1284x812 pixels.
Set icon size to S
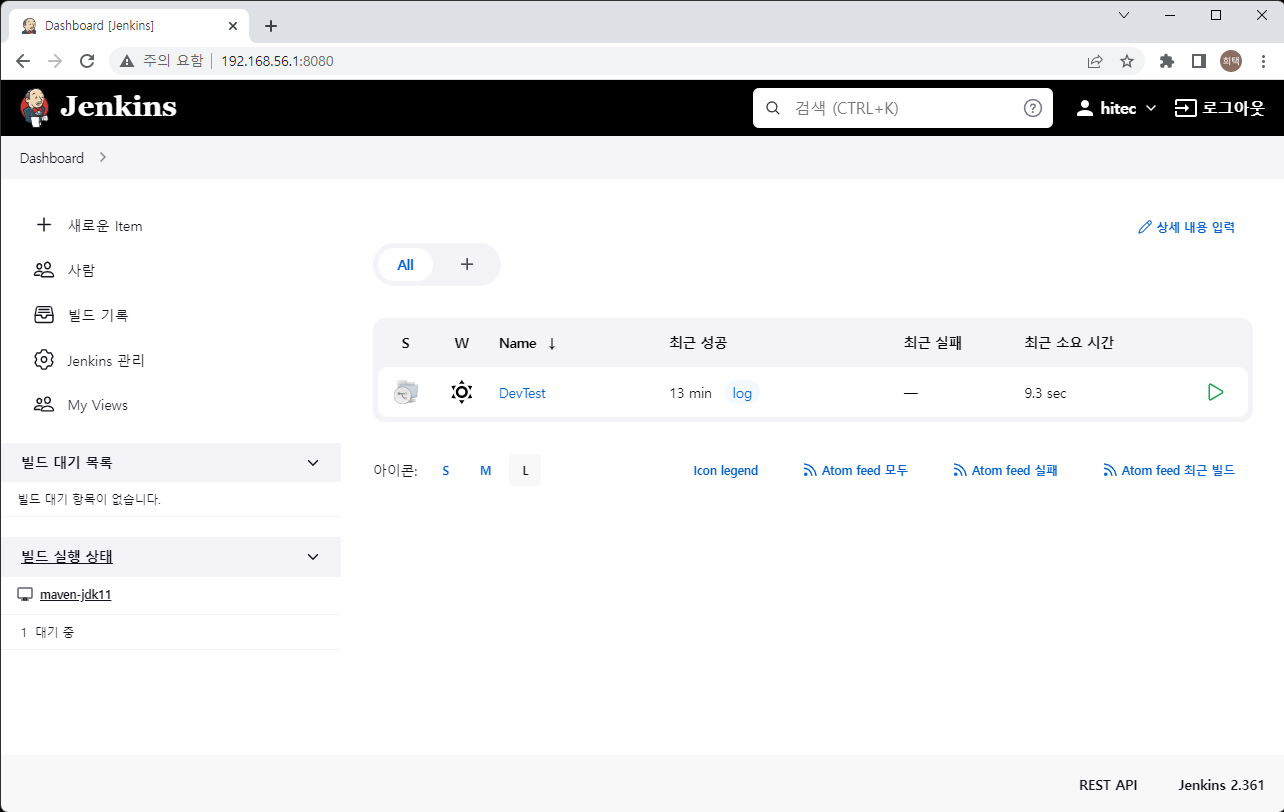coord(446,470)
